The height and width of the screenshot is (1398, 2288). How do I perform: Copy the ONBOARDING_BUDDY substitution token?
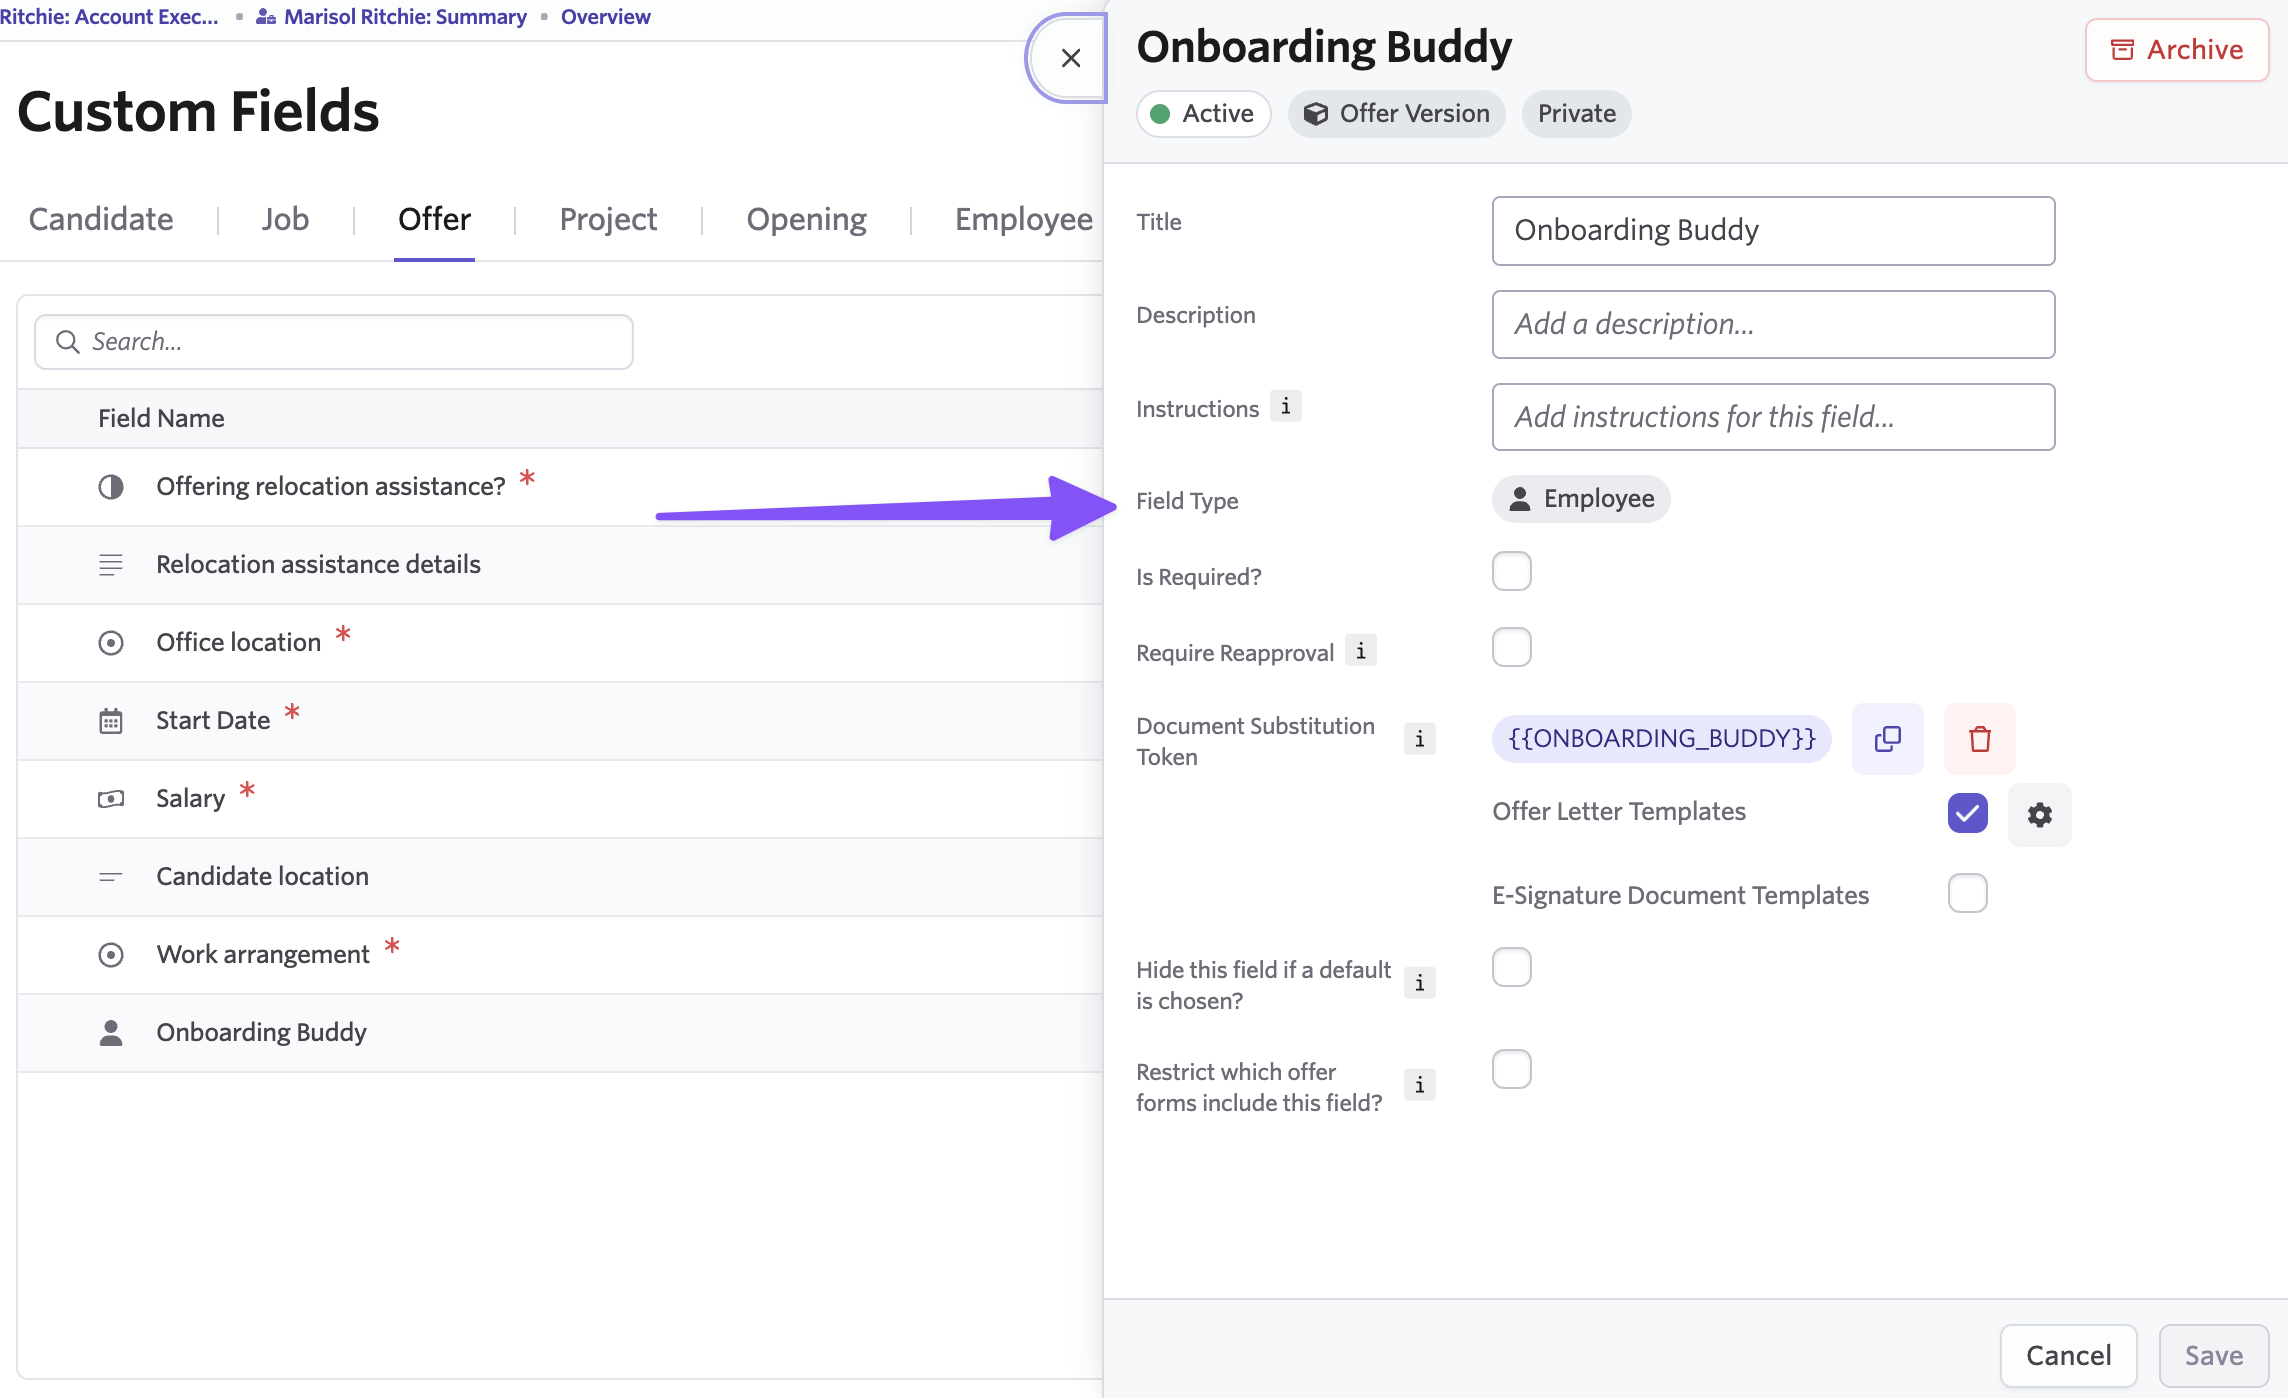1887,739
